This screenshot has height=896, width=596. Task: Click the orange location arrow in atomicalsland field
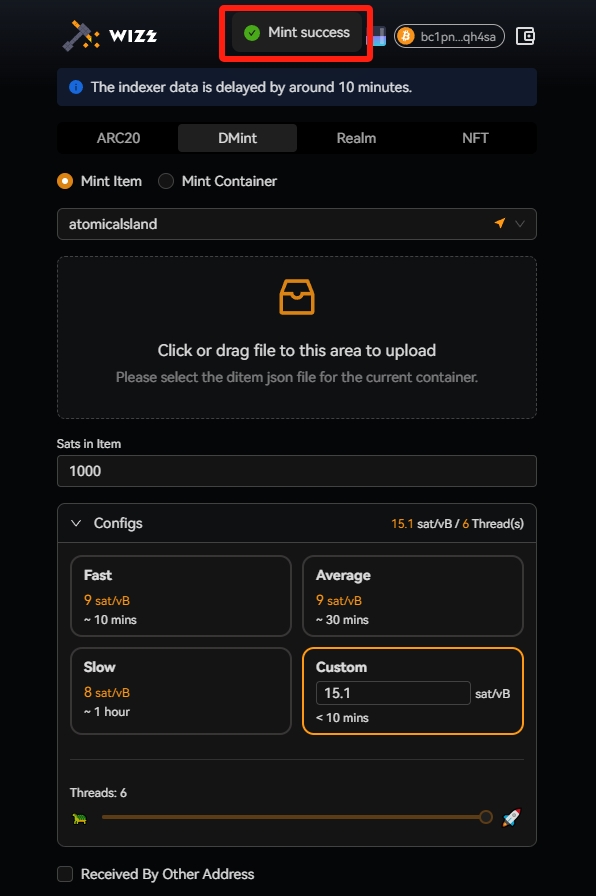[500, 223]
